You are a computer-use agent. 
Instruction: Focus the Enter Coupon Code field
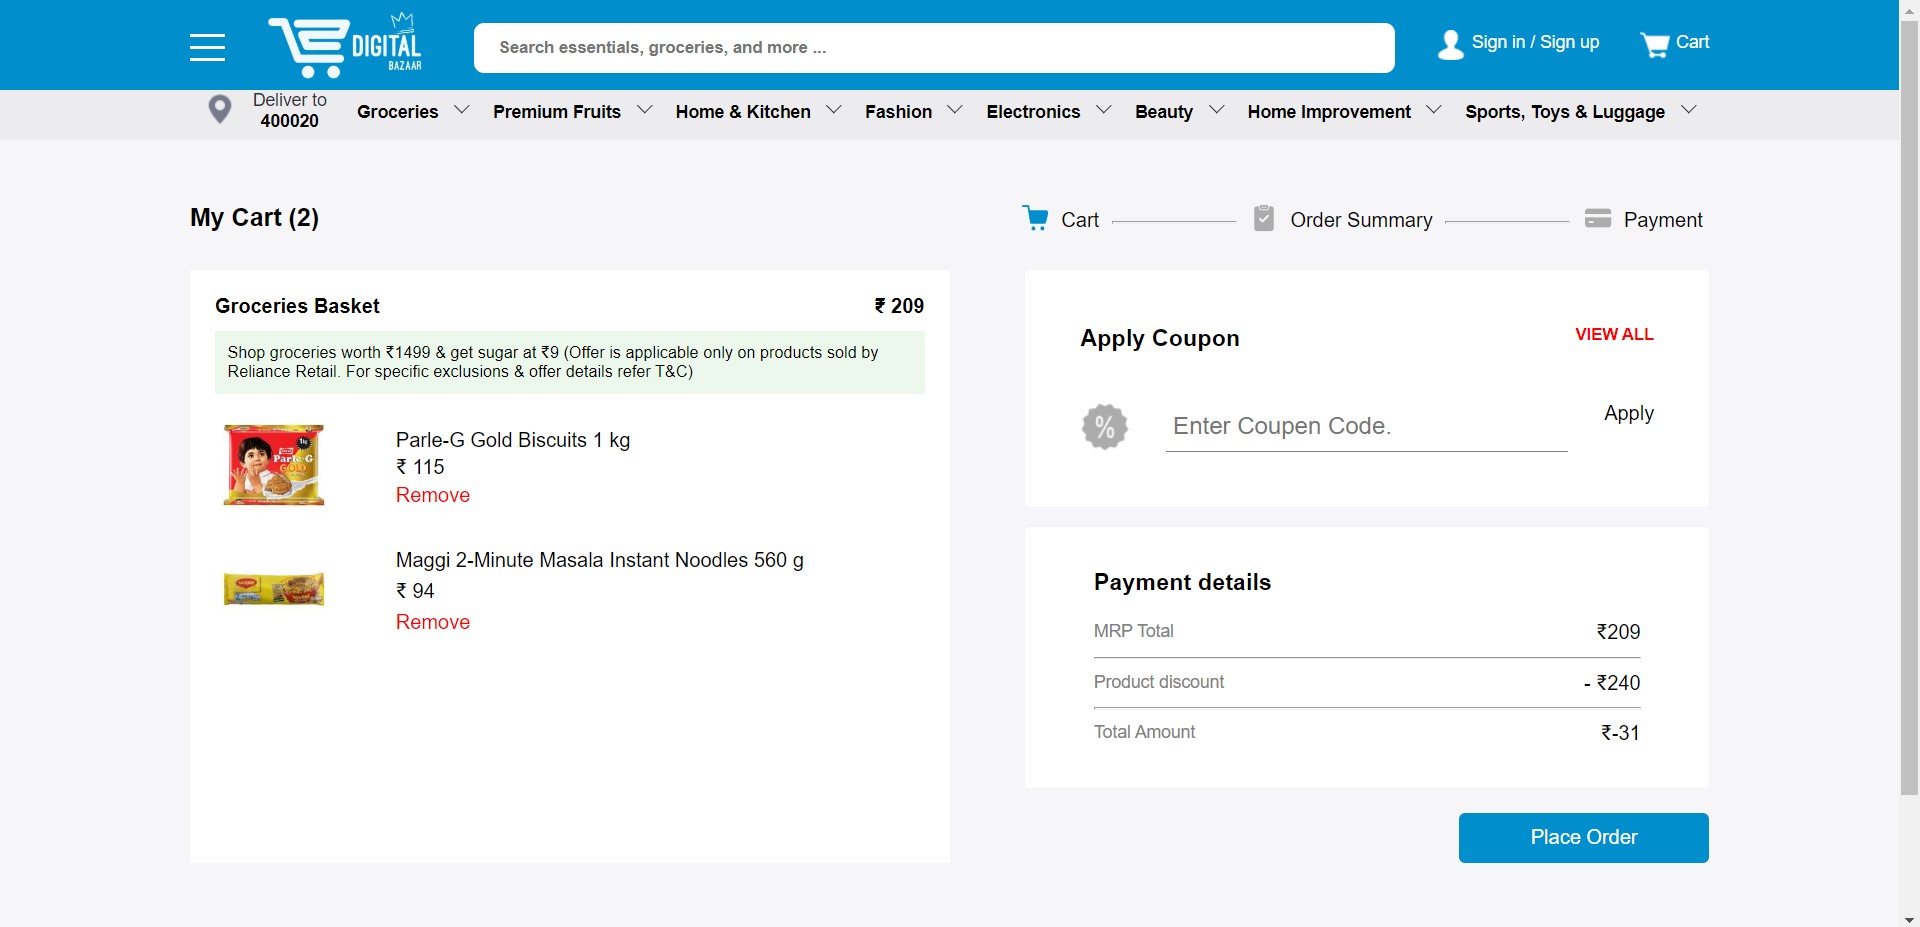coord(1366,427)
